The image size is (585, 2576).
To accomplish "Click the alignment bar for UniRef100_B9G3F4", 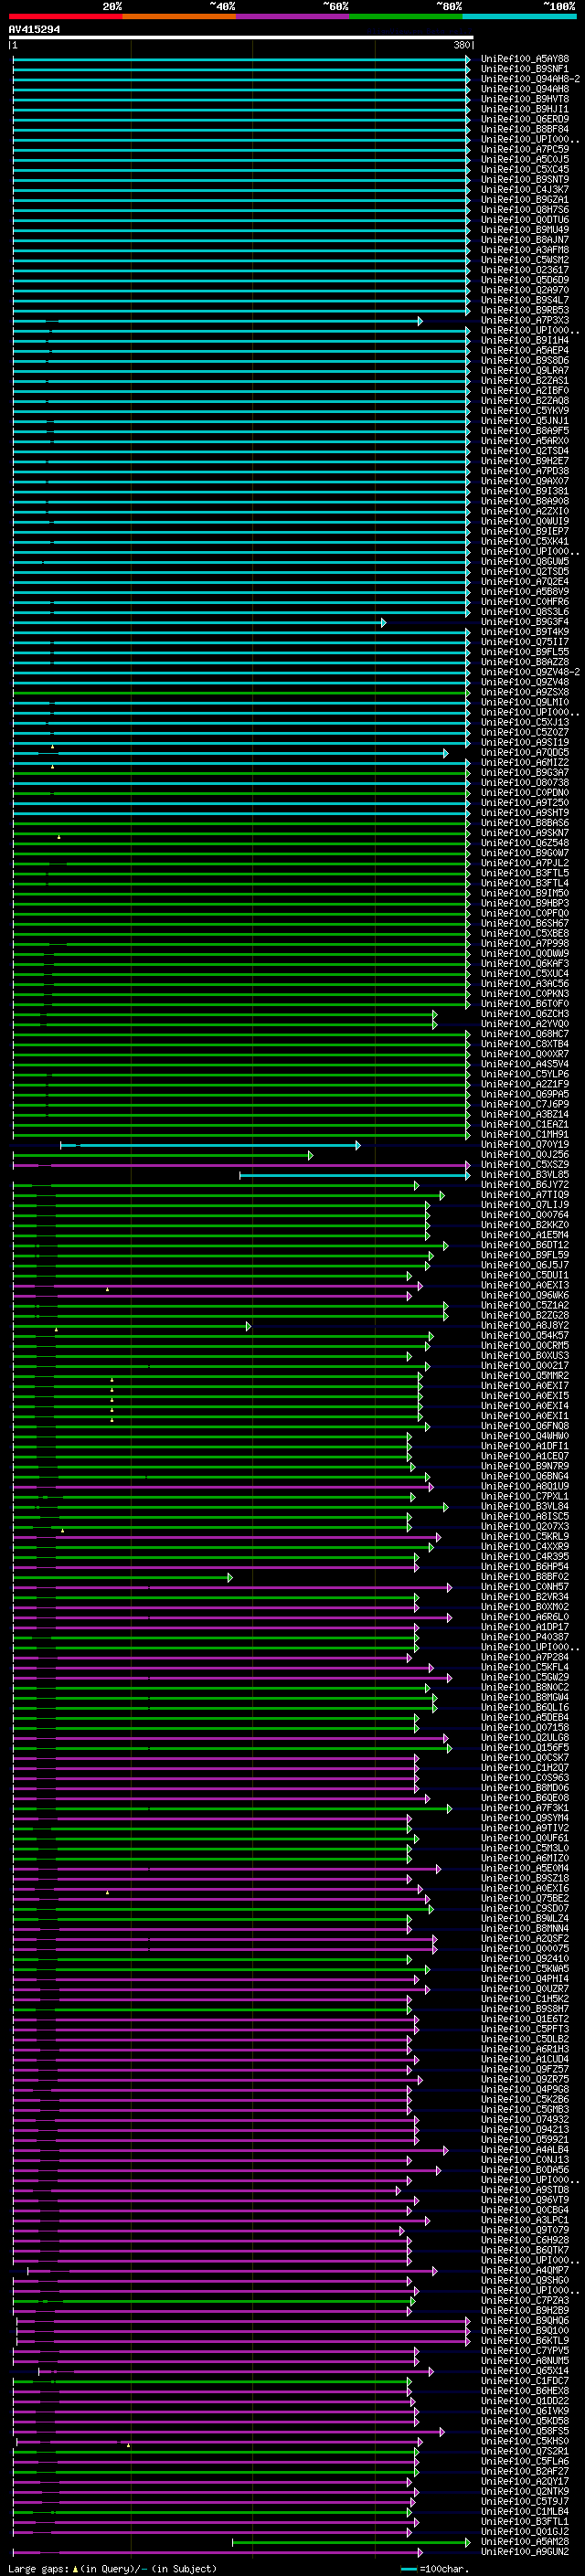I will [199, 622].
